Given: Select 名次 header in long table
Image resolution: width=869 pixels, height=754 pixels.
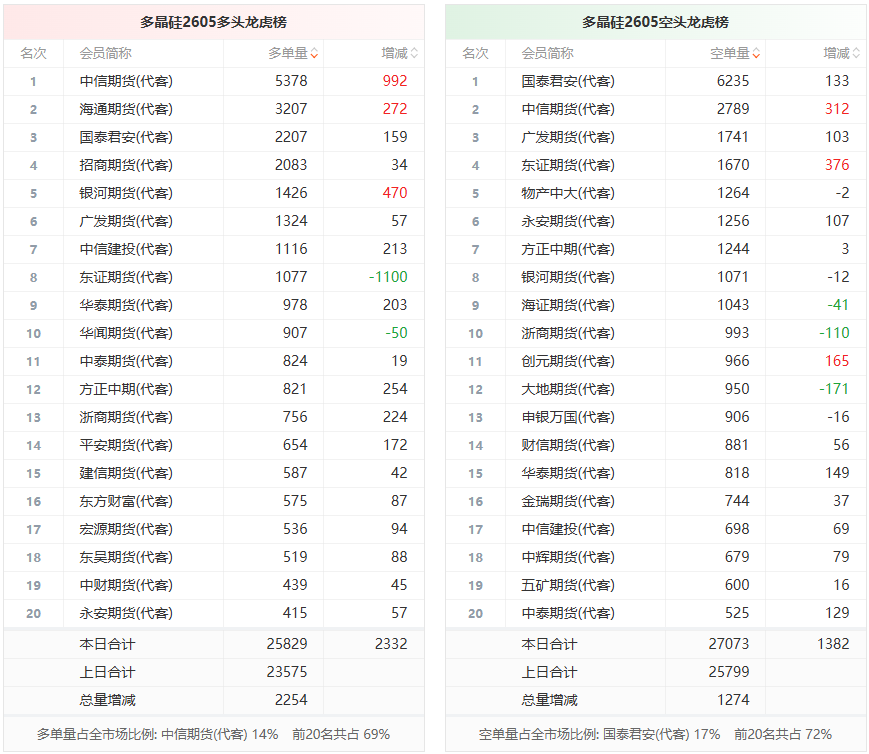Looking at the screenshot, I should tap(33, 54).
